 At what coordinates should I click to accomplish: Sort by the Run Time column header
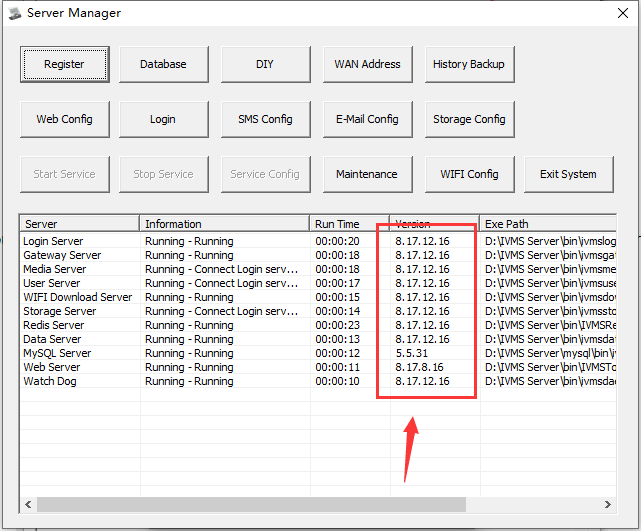coord(350,224)
